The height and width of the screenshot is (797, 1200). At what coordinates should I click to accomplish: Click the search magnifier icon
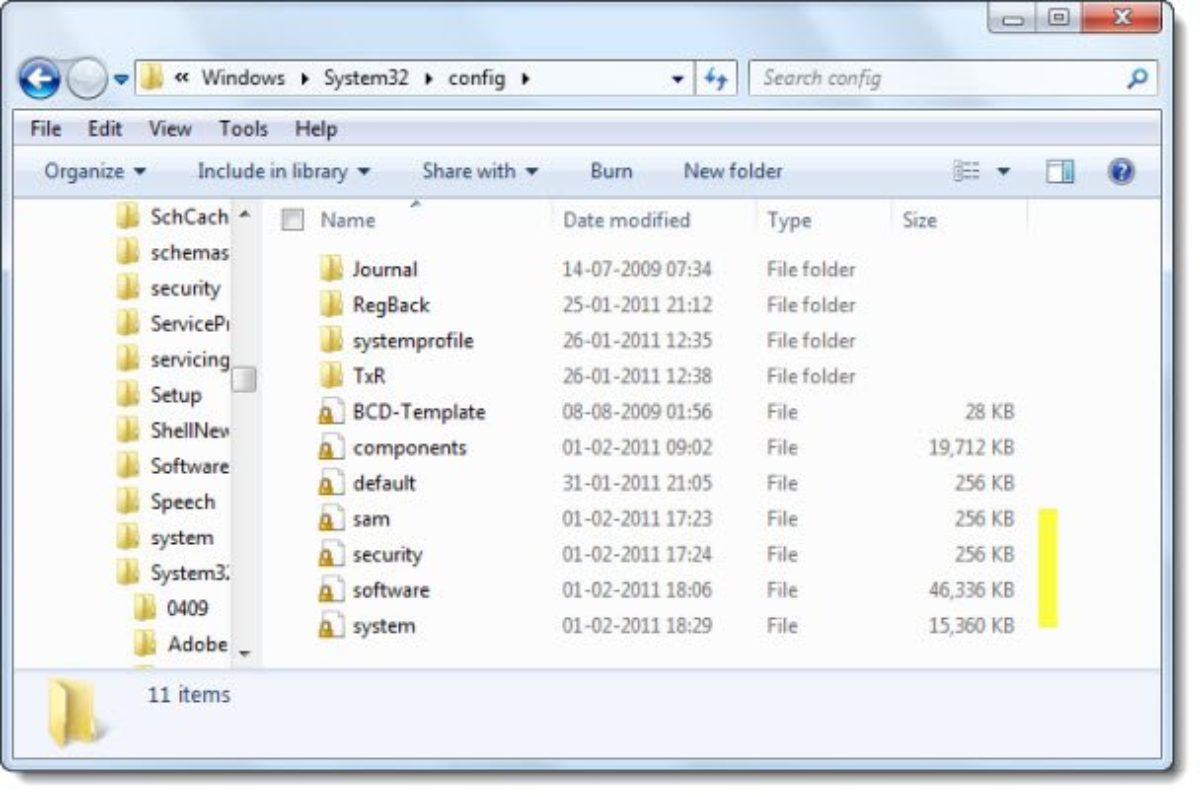coord(1137,78)
